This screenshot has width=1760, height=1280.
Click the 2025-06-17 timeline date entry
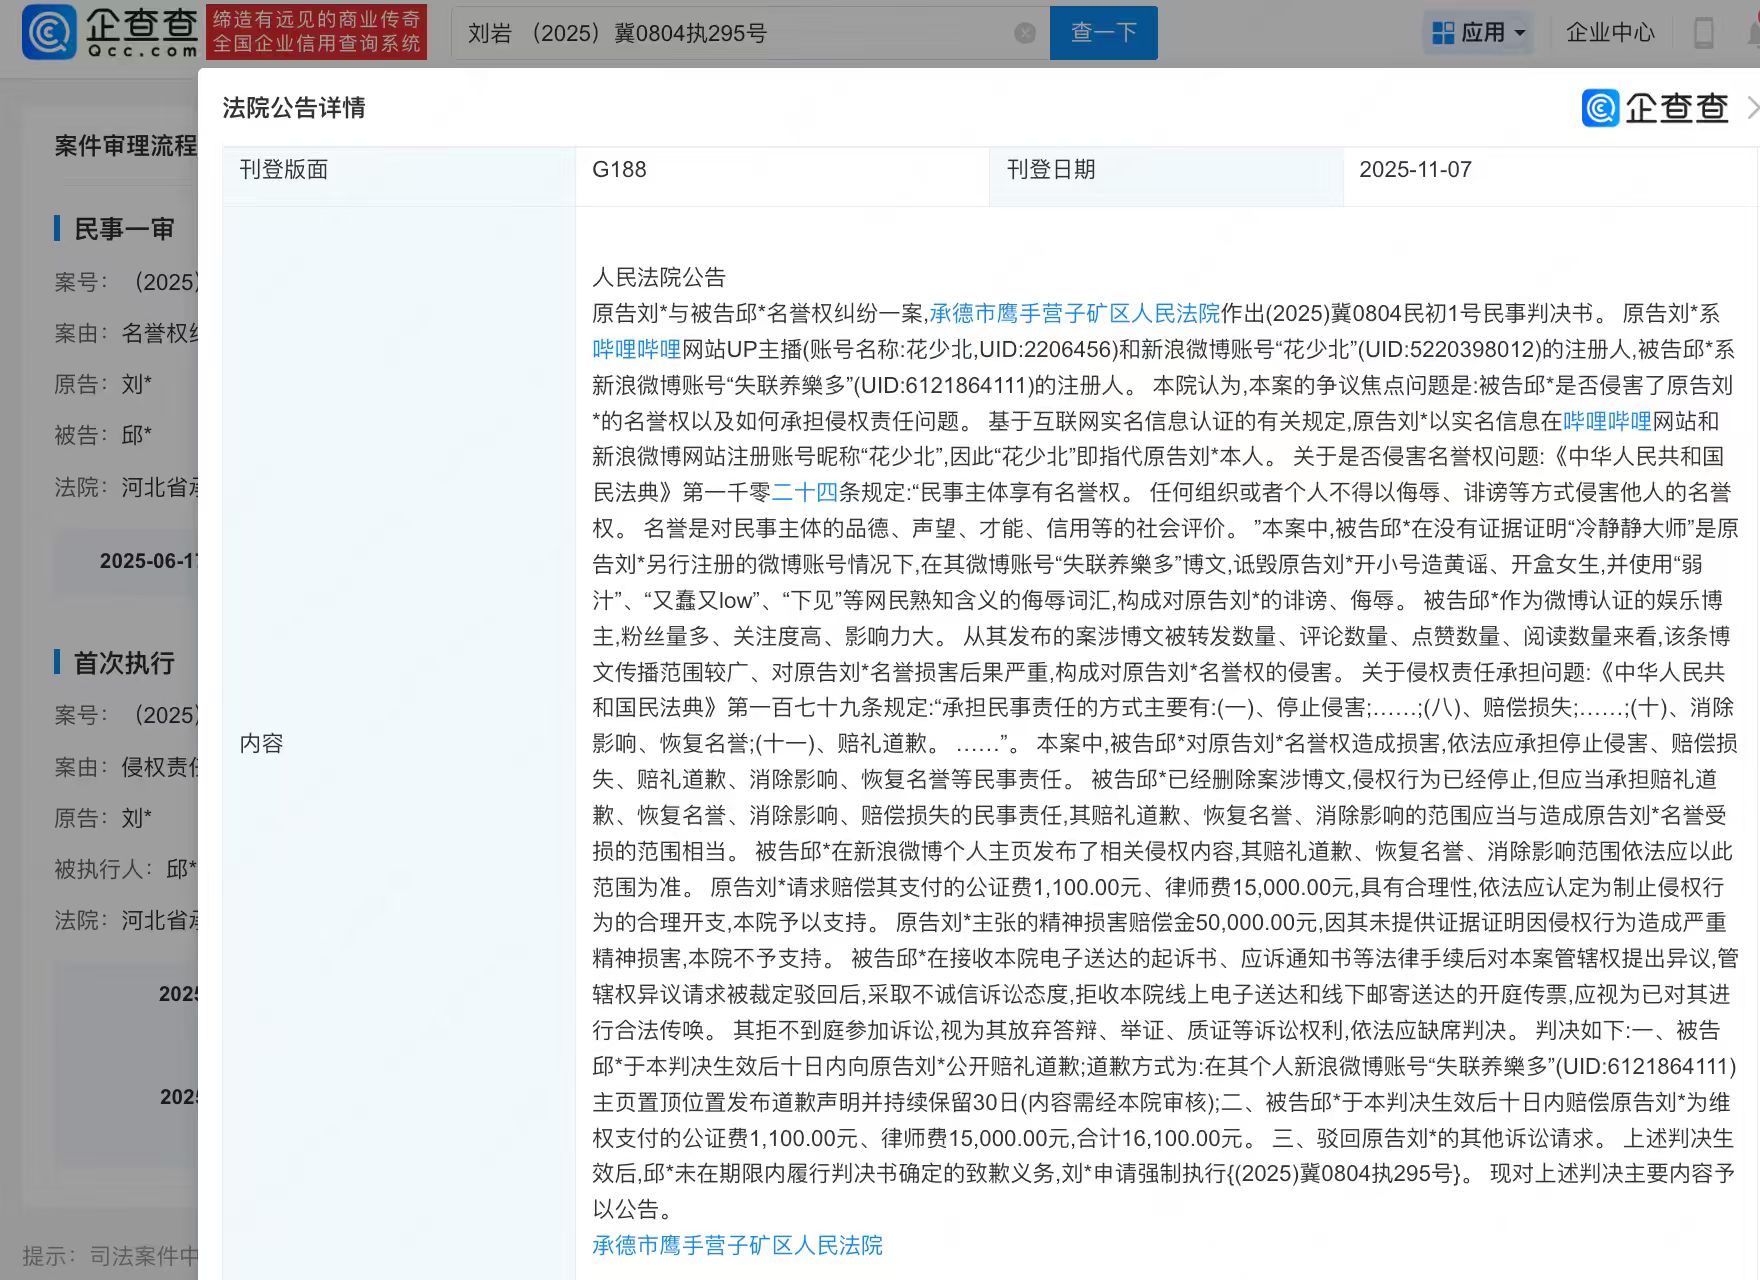(x=149, y=561)
